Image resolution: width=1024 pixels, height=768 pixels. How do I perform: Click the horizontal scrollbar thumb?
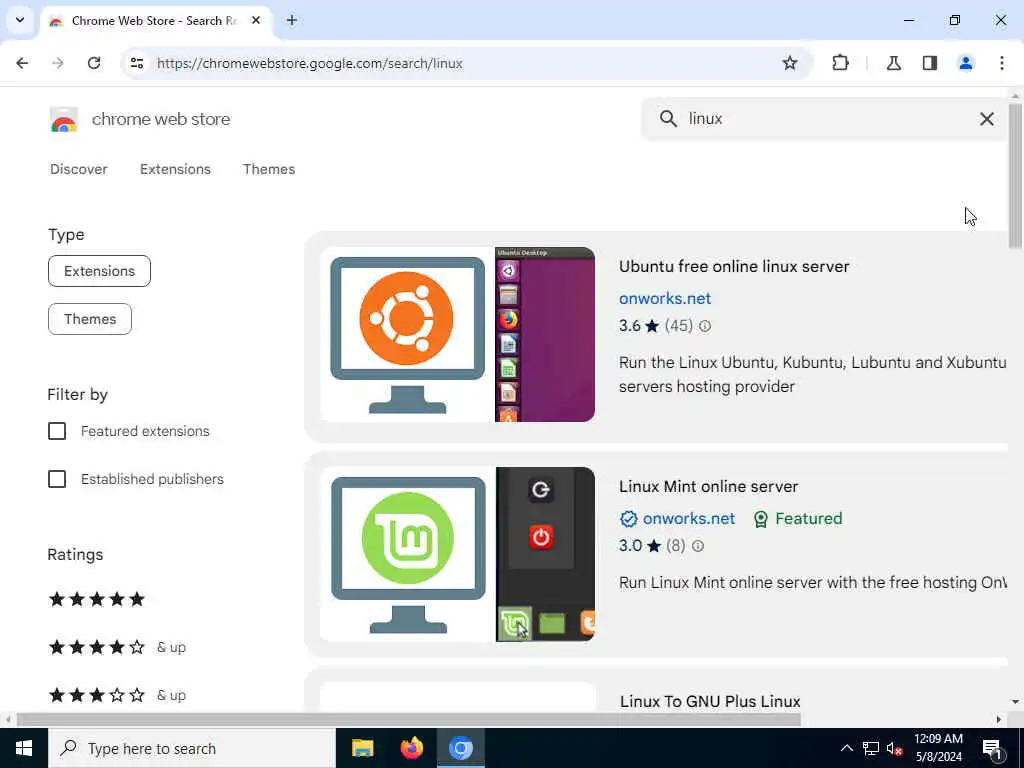(x=409, y=720)
